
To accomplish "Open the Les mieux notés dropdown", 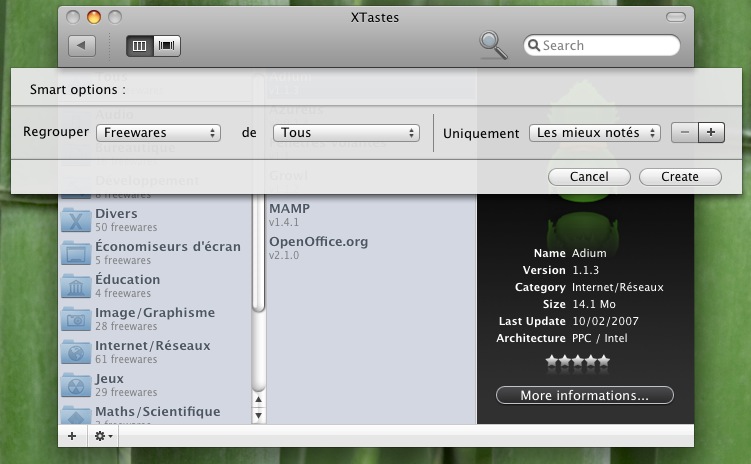I will tap(594, 133).
